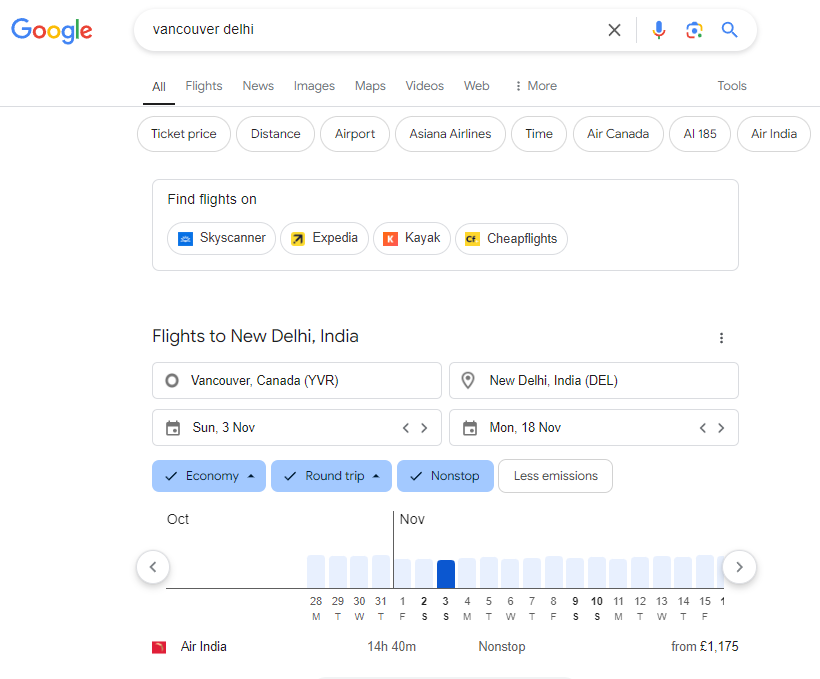
Task: Clear the search box with X
Action: [614, 30]
